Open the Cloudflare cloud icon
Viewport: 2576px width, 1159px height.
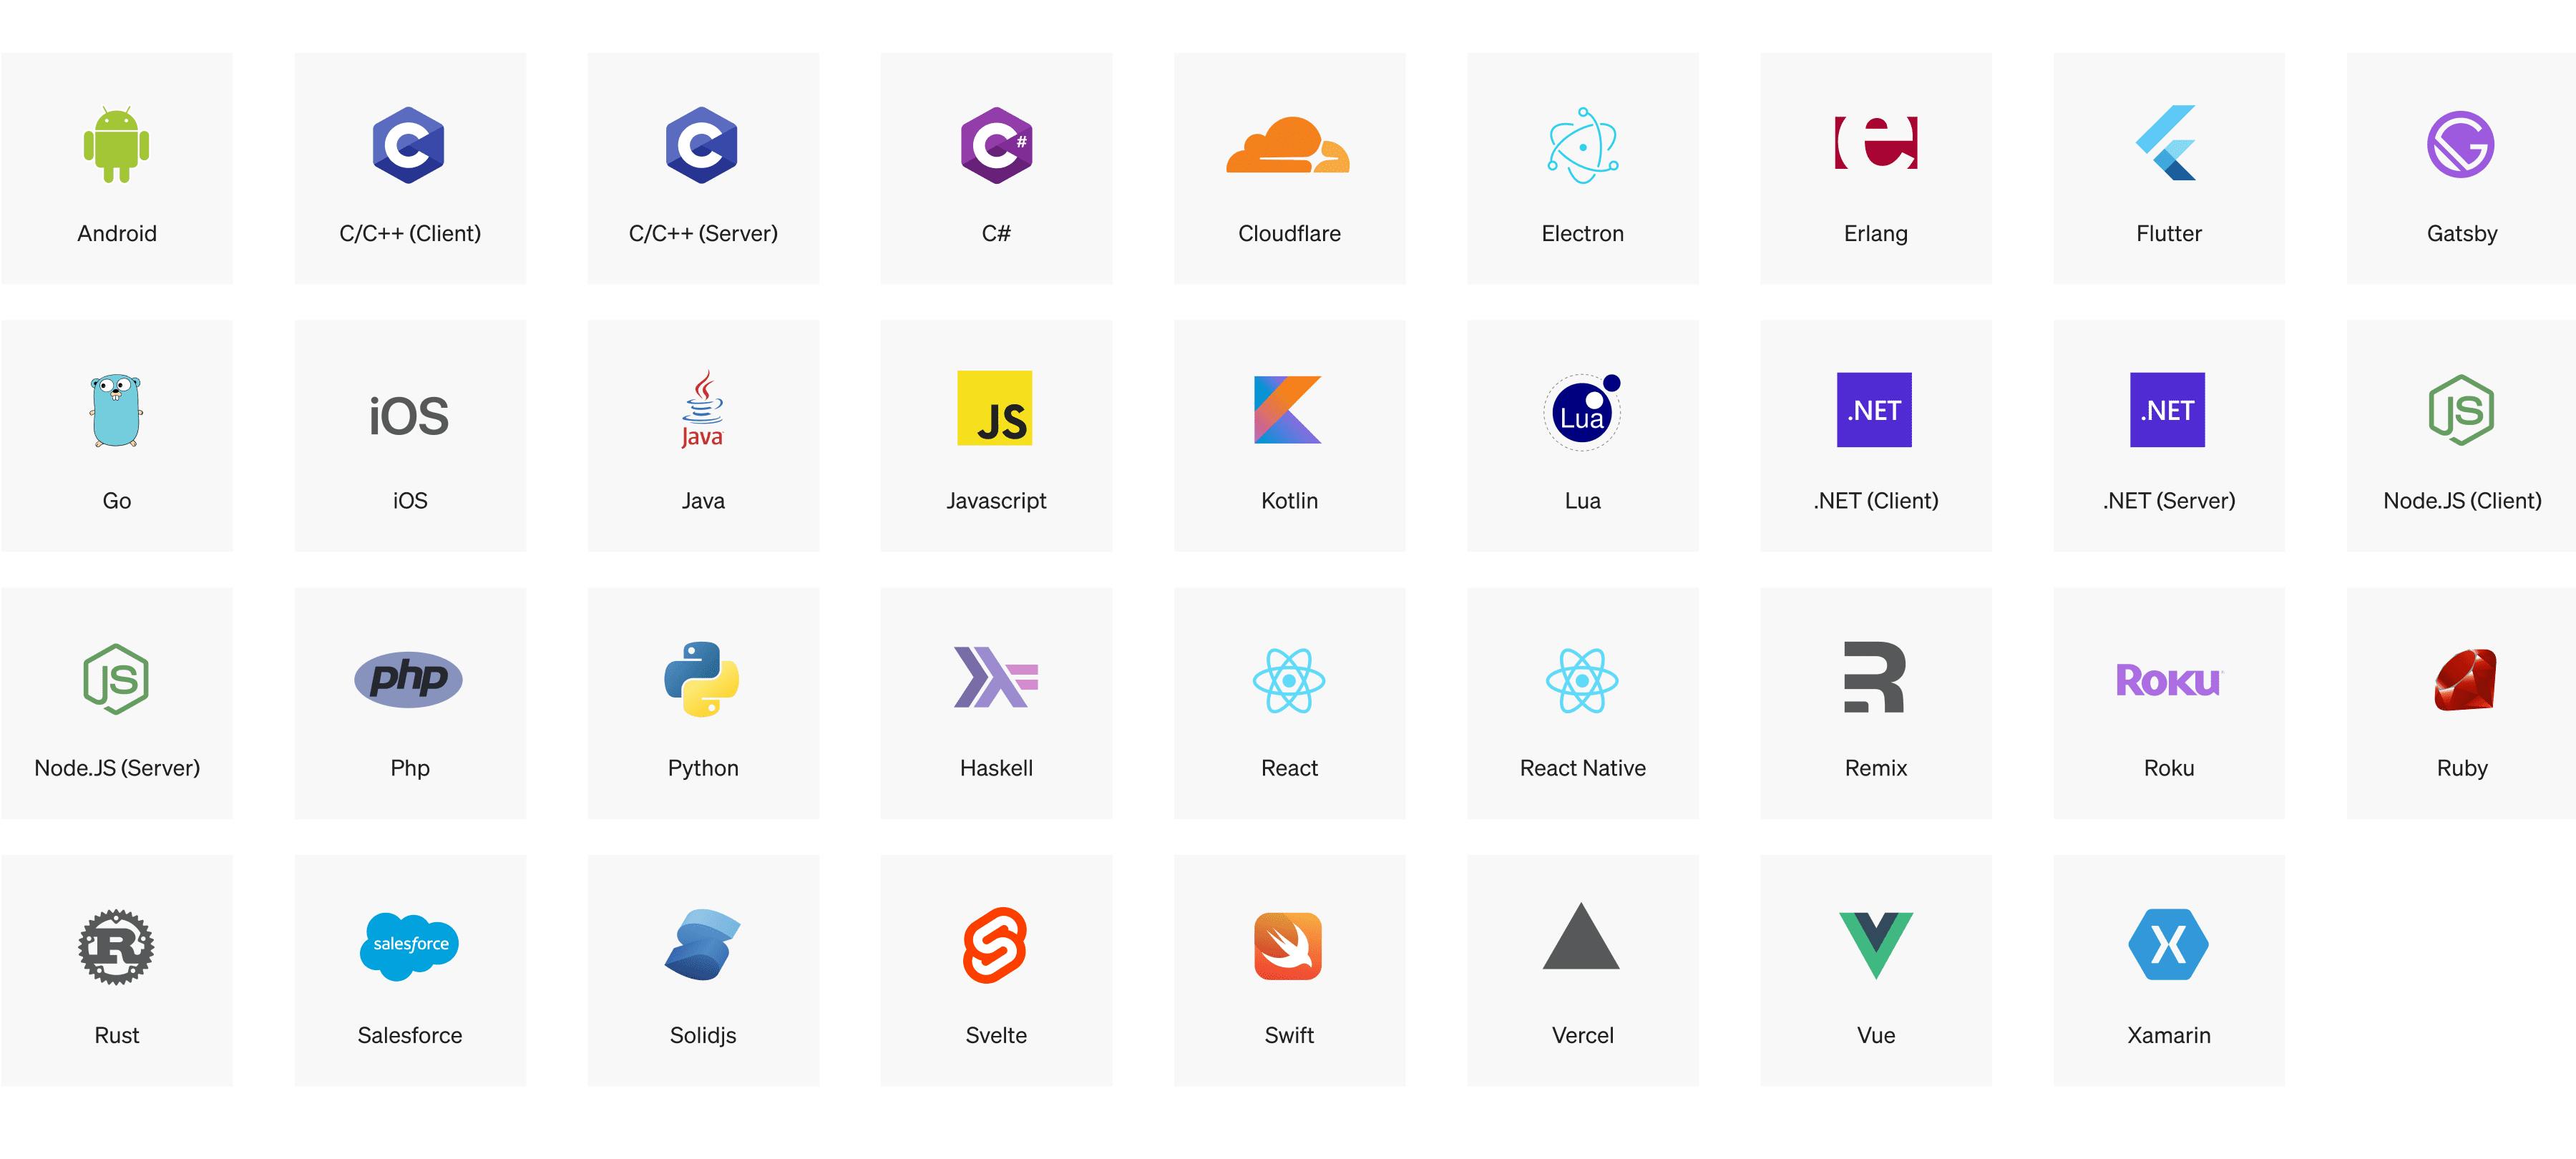[x=1288, y=145]
